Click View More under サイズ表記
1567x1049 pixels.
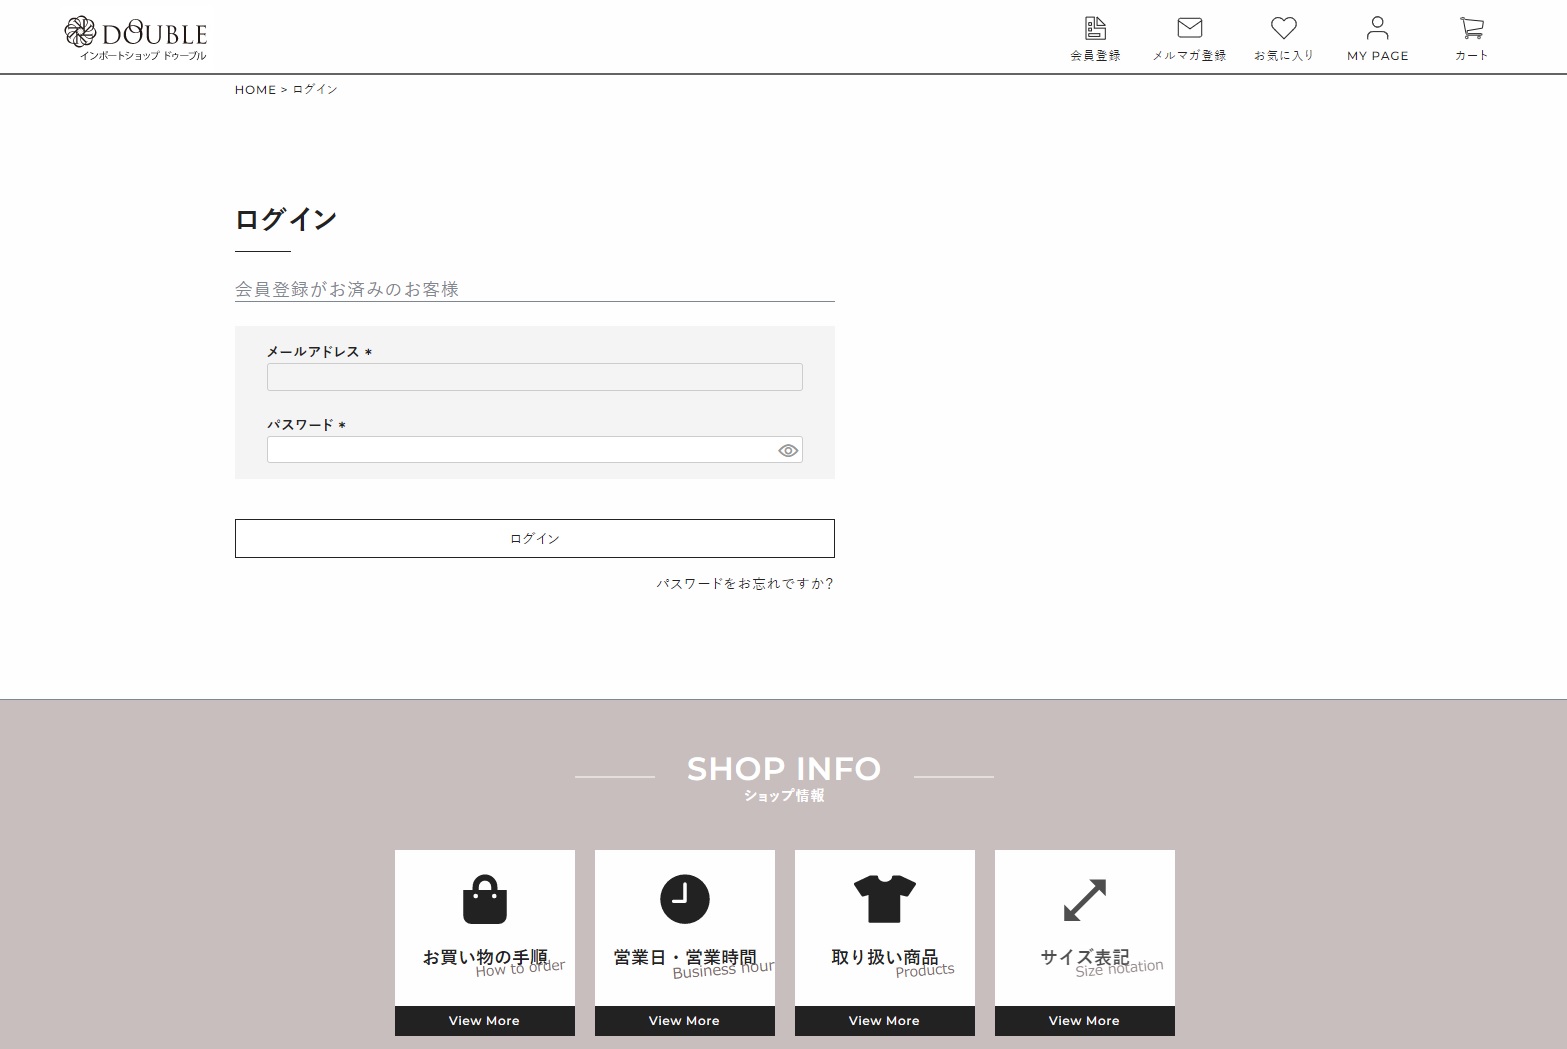[1085, 1021]
